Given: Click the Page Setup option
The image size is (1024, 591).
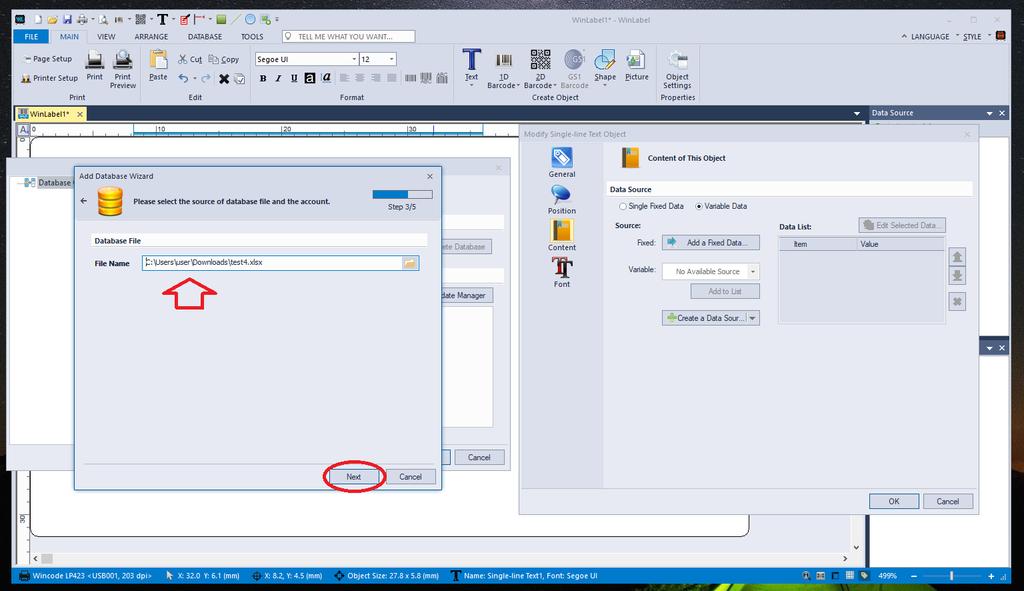Looking at the screenshot, I should [x=48, y=59].
